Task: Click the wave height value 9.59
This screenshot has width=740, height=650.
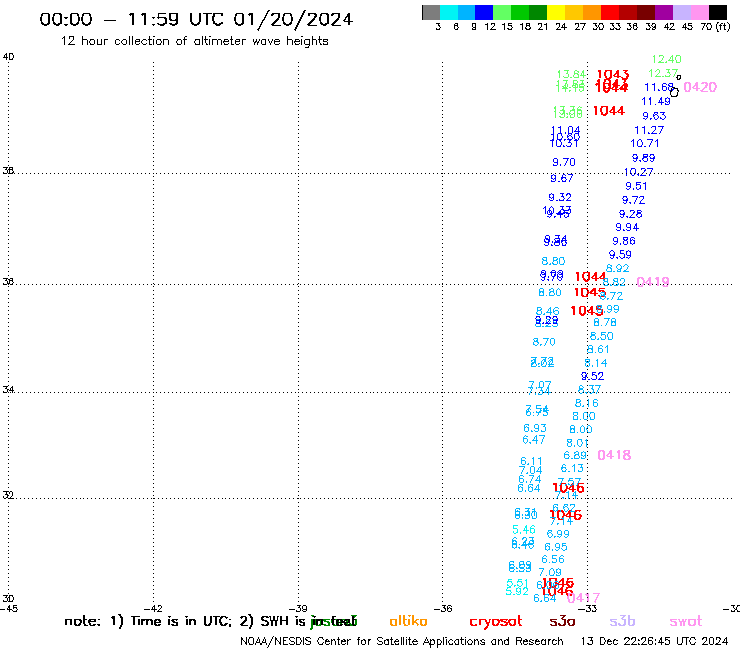Action: tap(620, 255)
